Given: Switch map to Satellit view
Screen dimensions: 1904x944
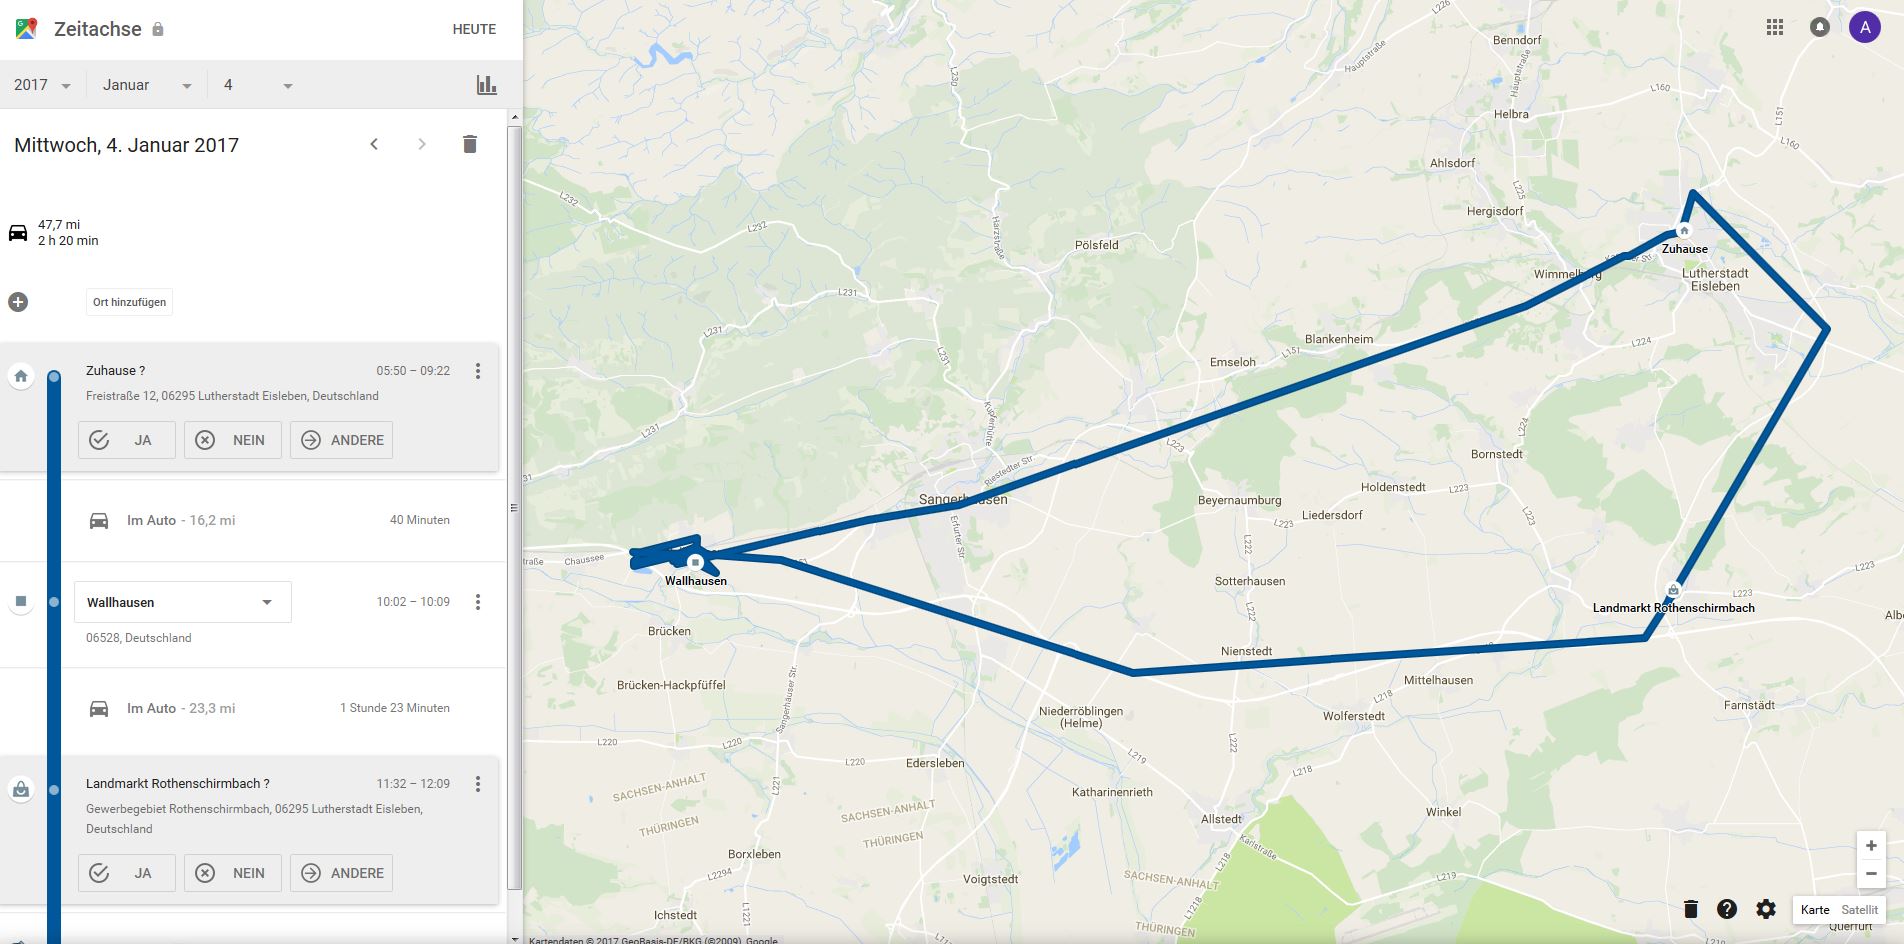Looking at the screenshot, I should point(1860,910).
